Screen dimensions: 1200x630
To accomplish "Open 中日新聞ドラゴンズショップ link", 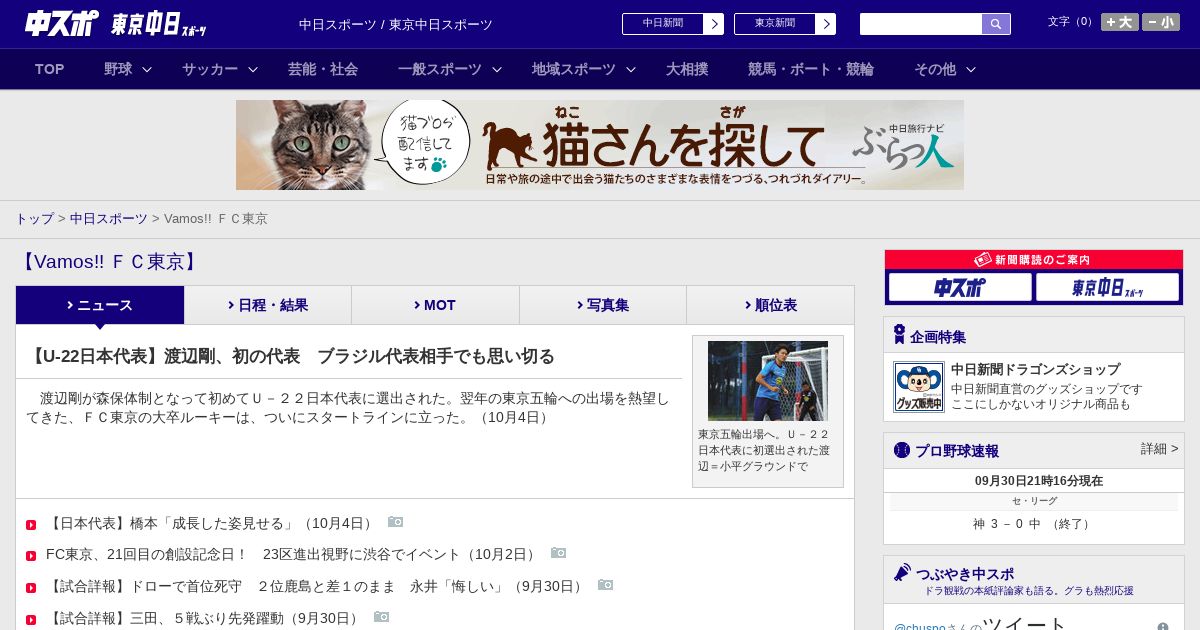I will click(x=1035, y=369).
